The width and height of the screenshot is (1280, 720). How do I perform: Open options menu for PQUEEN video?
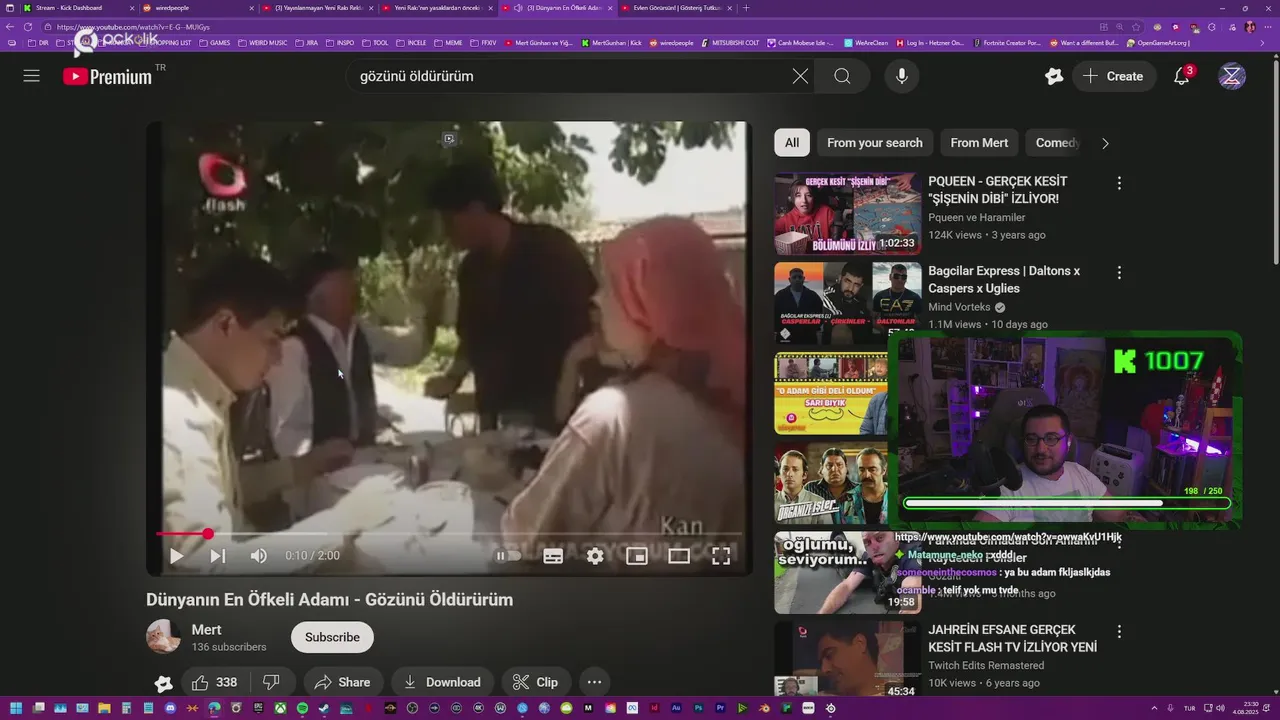pyautogui.click(x=1119, y=183)
